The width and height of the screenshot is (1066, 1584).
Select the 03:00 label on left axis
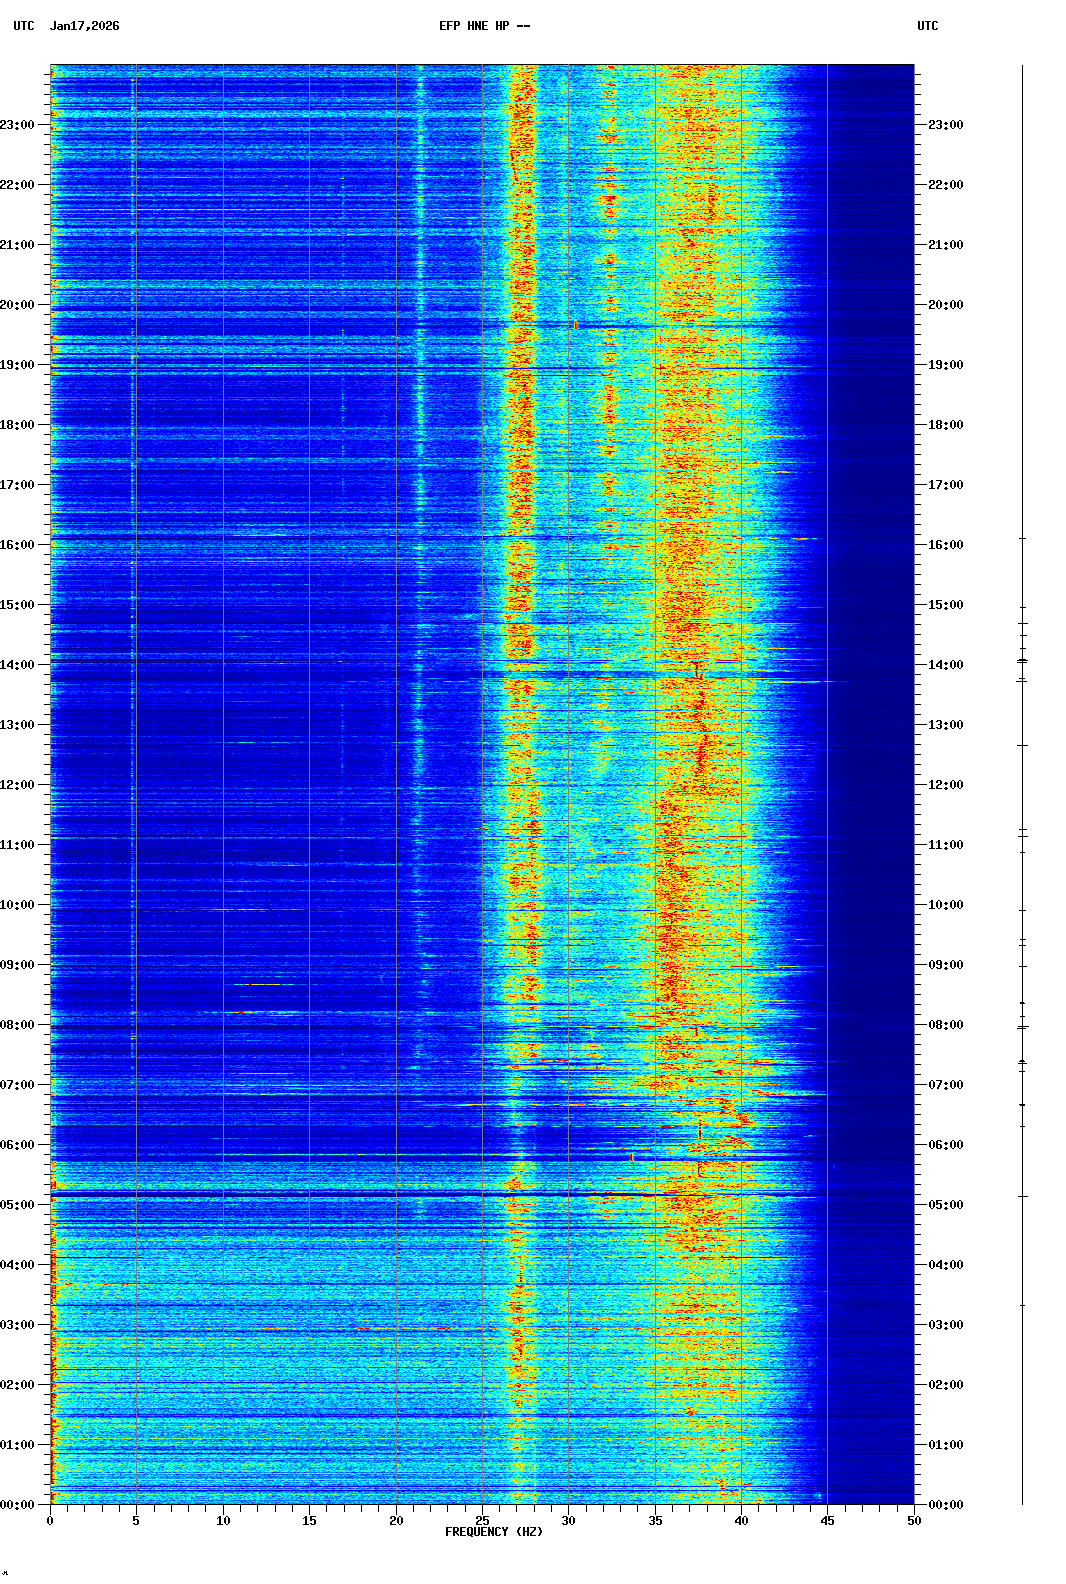point(18,1325)
